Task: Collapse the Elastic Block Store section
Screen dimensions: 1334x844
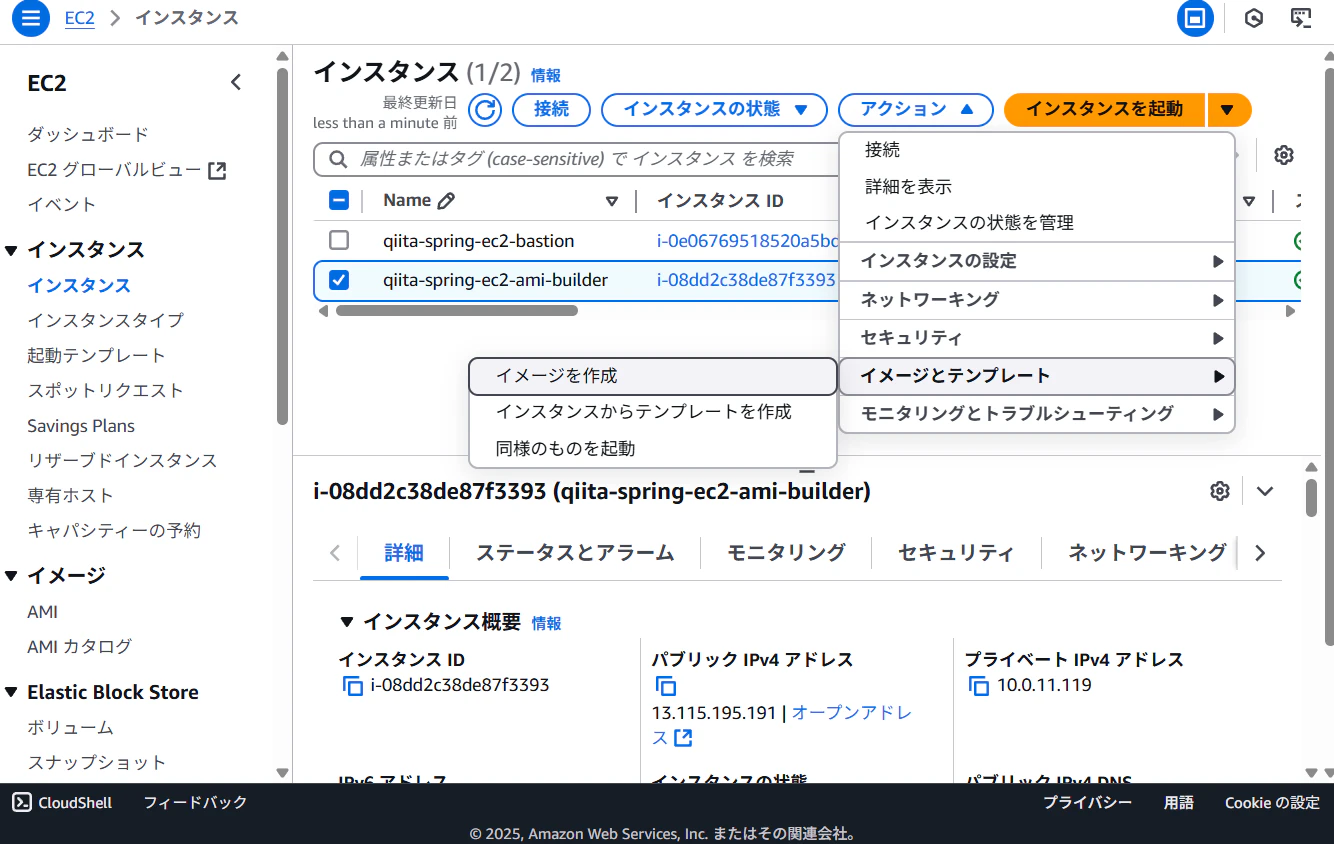Action: click(11, 692)
